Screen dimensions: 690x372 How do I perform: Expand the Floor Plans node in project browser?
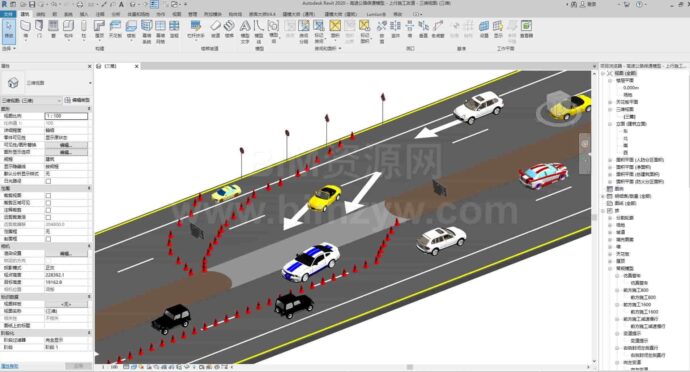click(610, 81)
